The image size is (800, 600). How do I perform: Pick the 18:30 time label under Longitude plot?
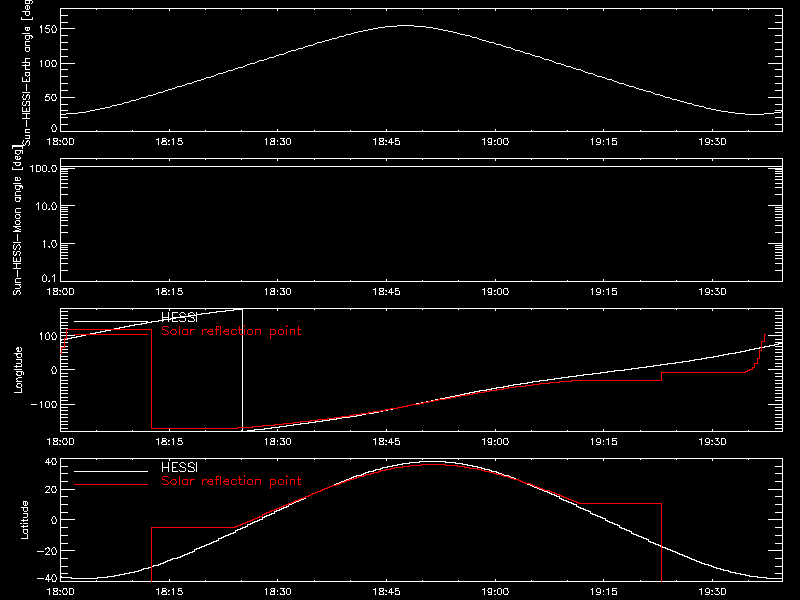pyautogui.click(x=278, y=442)
